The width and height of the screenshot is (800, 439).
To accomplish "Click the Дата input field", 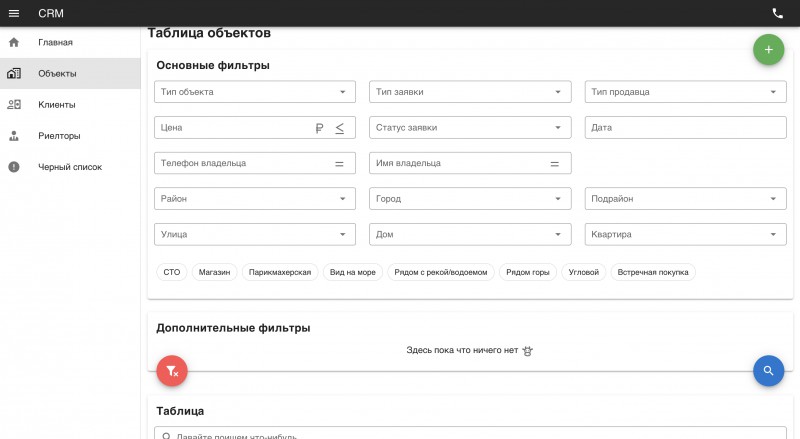I will [685, 128].
